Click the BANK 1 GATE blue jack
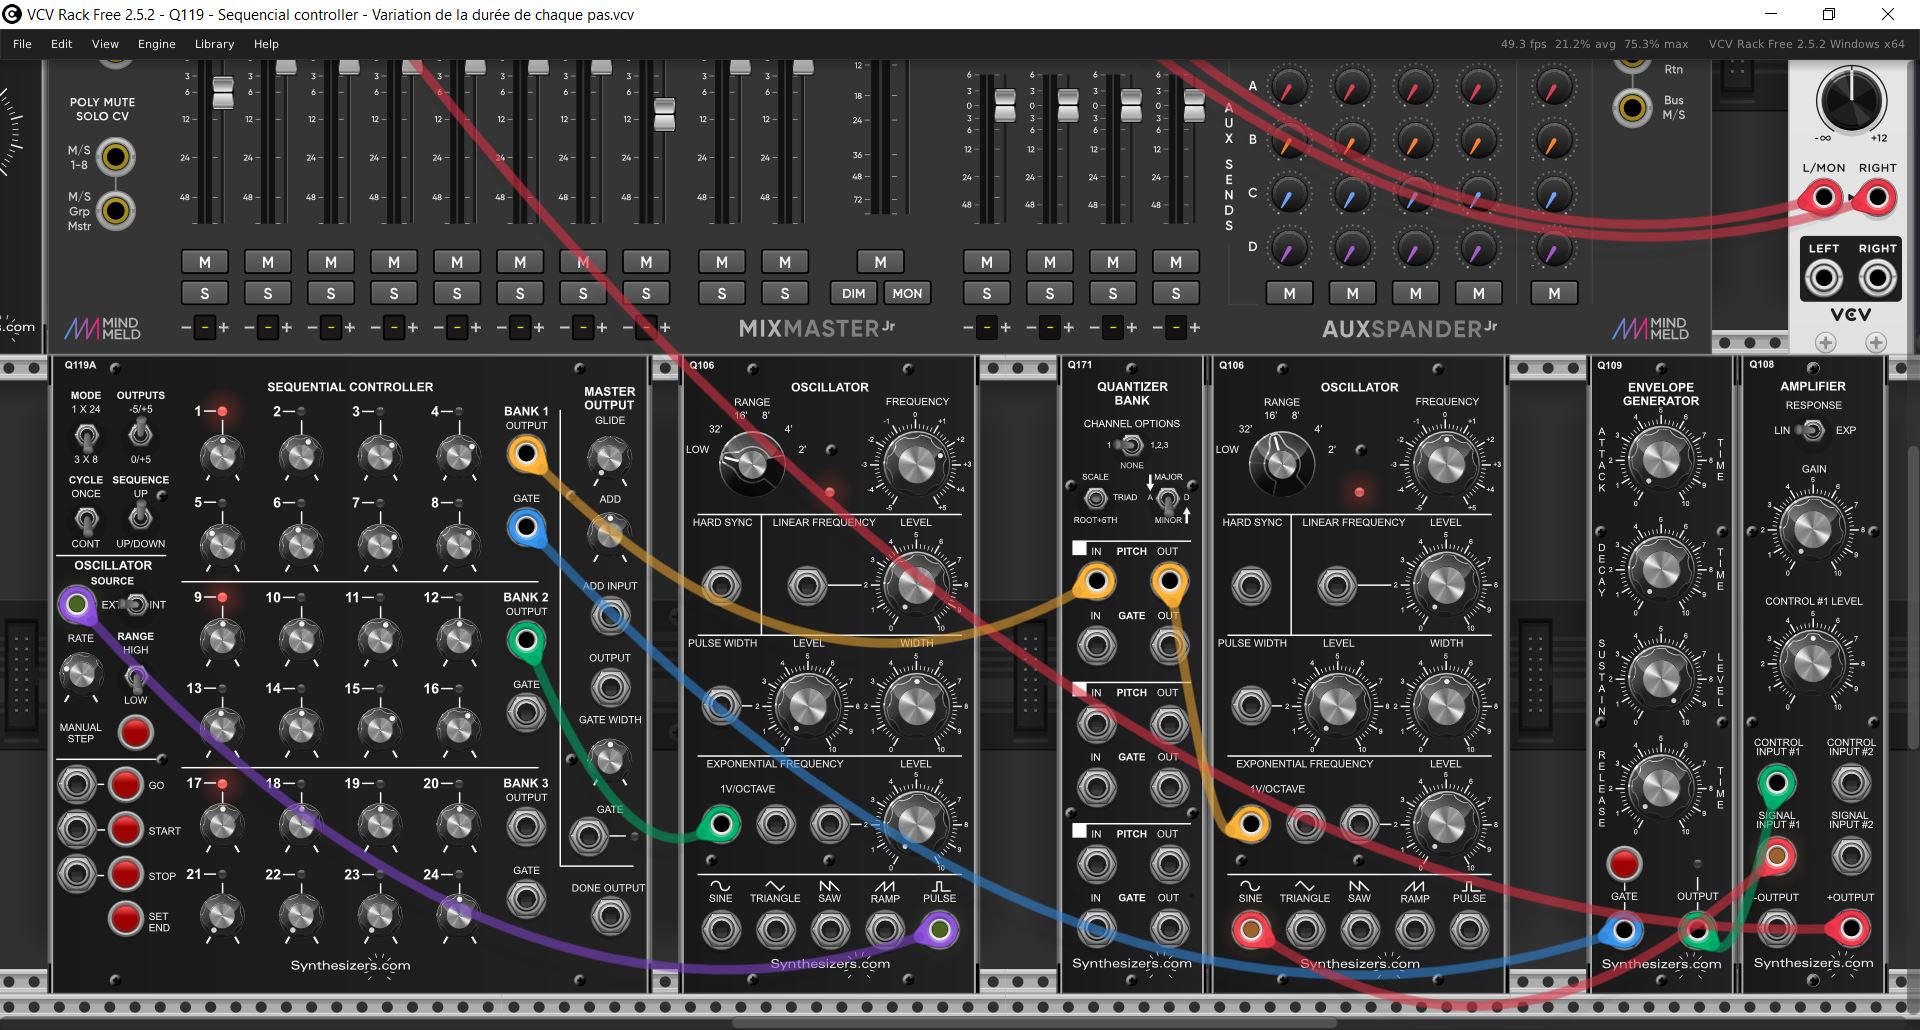Screen dimensions: 1920x1030 click(x=526, y=527)
